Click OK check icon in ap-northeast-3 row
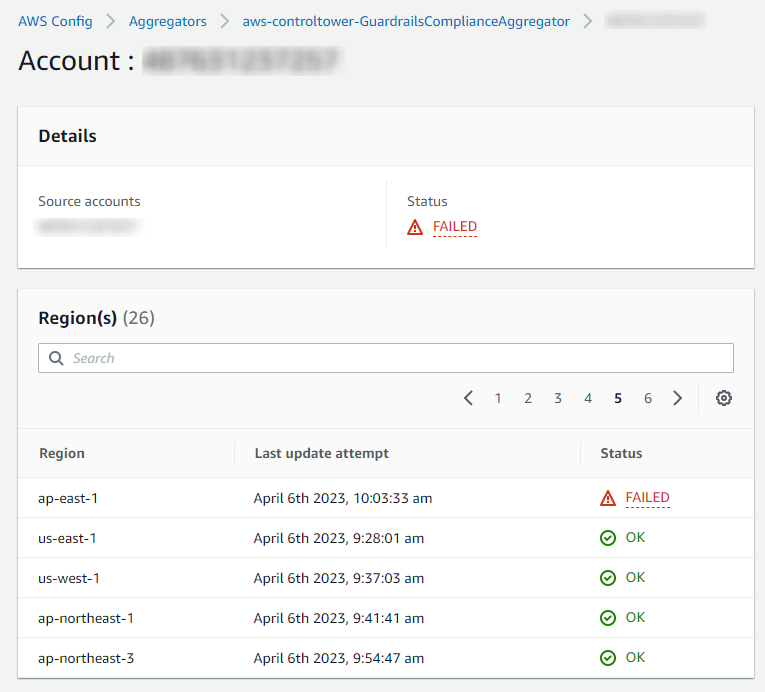Viewport: 765px width, 692px height. pos(607,658)
